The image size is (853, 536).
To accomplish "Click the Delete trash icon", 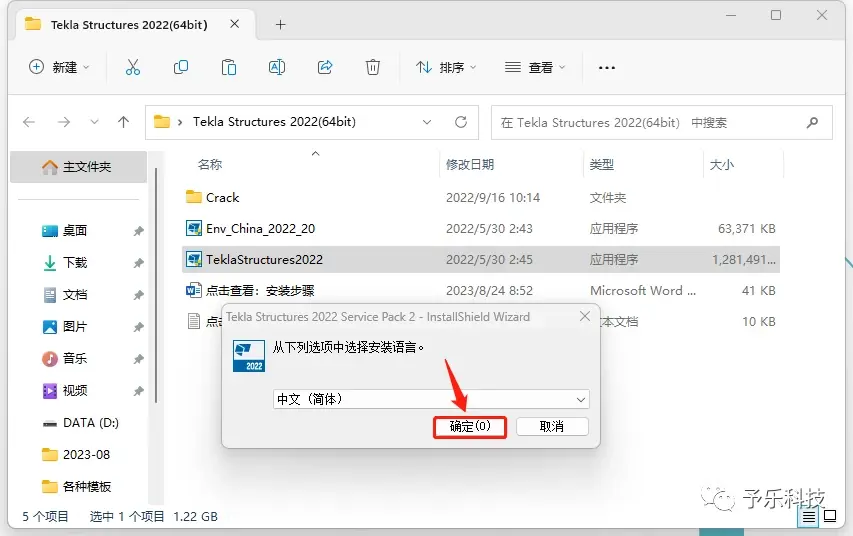I will [373, 67].
